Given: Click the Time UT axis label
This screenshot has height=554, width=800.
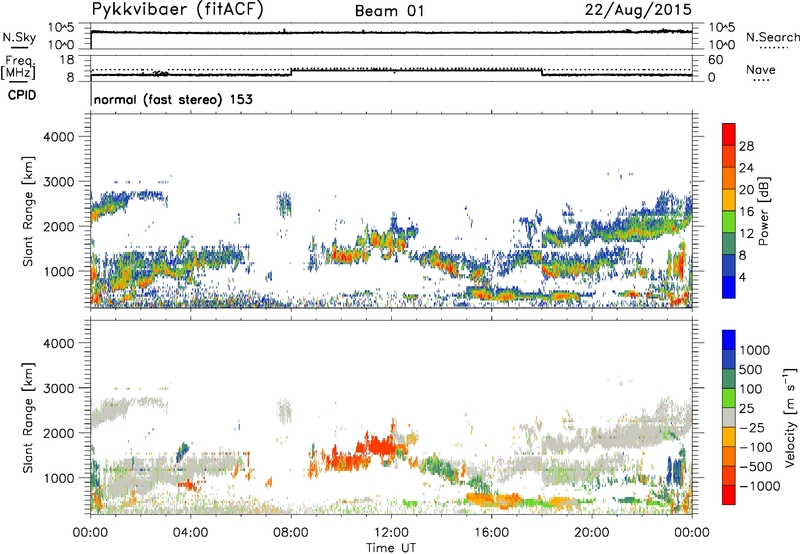Looking at the screenshot, I should pyautogui.click(x=391, y=548).
